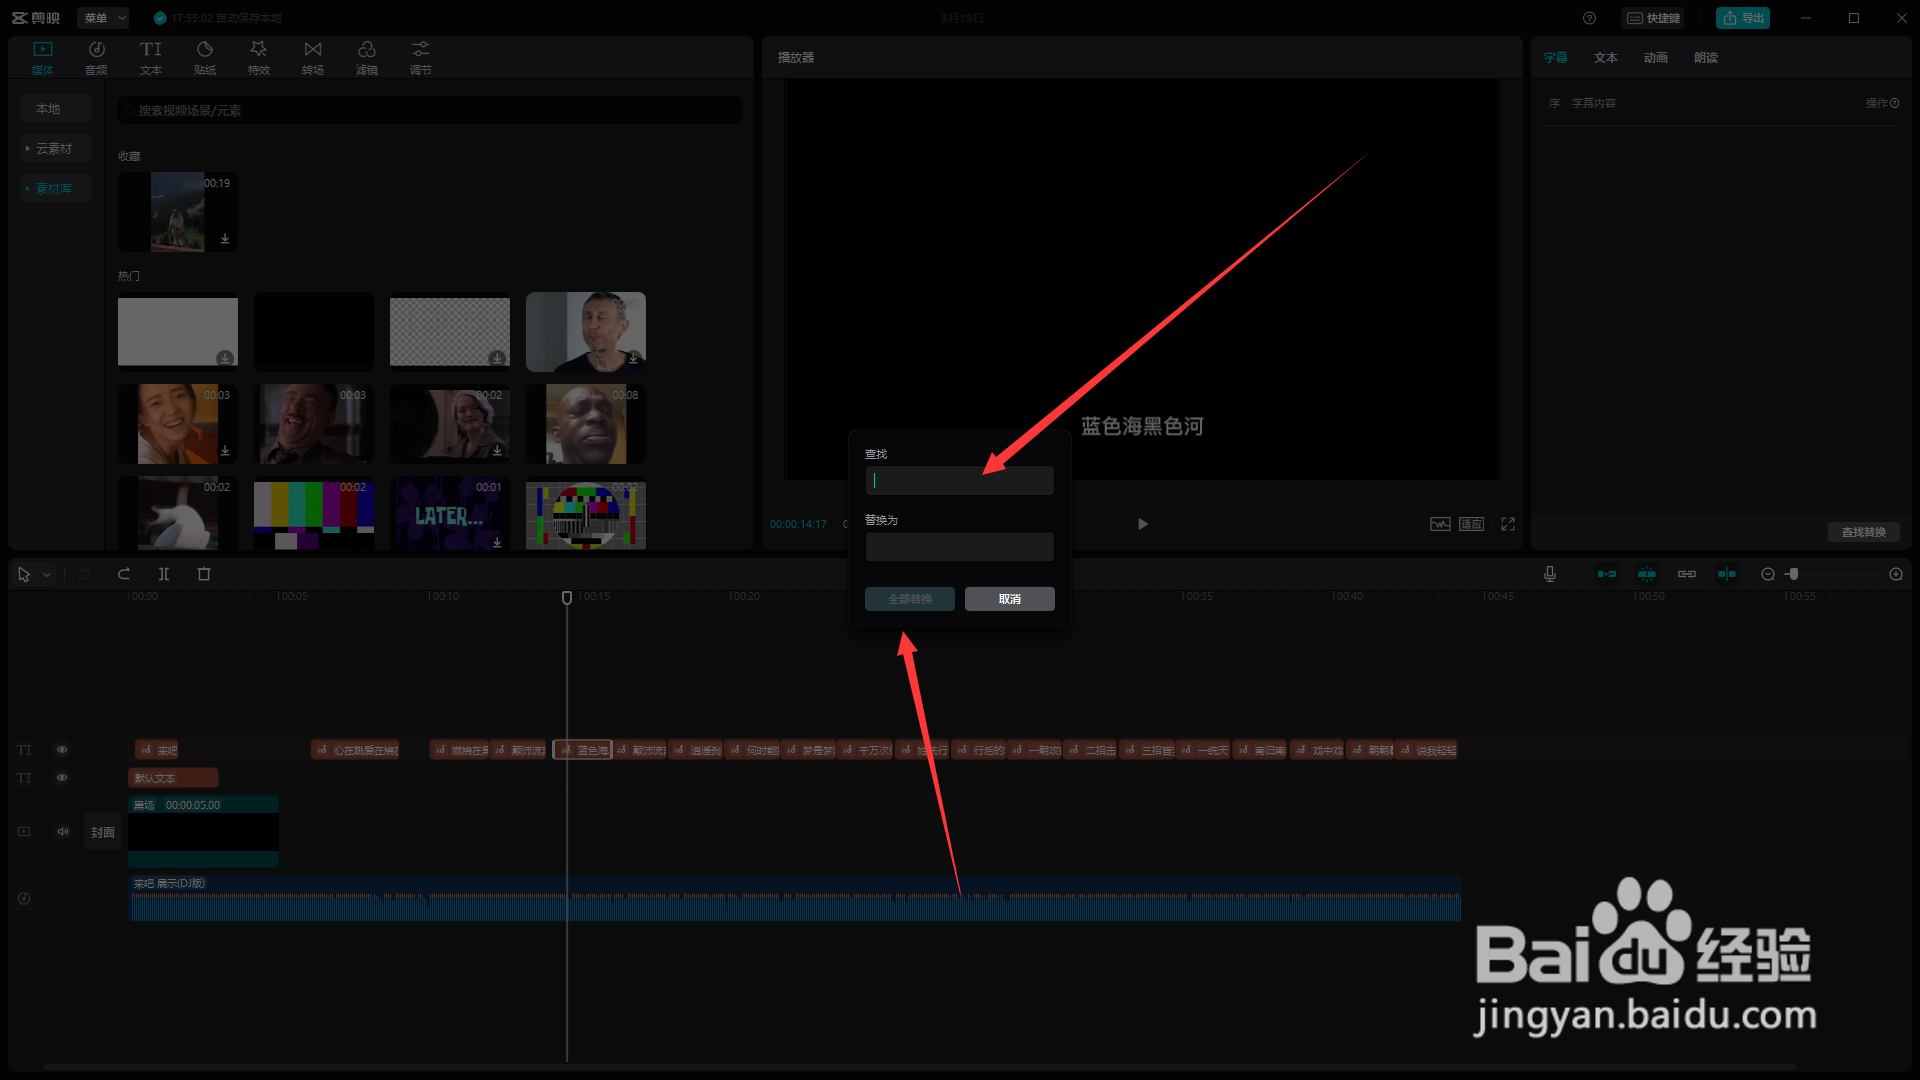Viewport: 1920px width, 1080px height.
Task: Switch to the 动画 tab
Action: point(1656,58)
